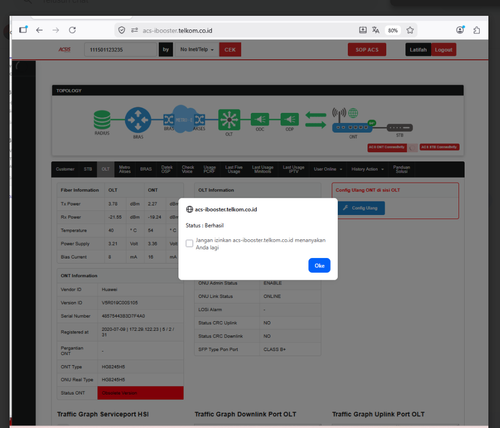Expand the User Online dropdown tab
The width and height of the screenshot is (500, 428).
point(328,169)
